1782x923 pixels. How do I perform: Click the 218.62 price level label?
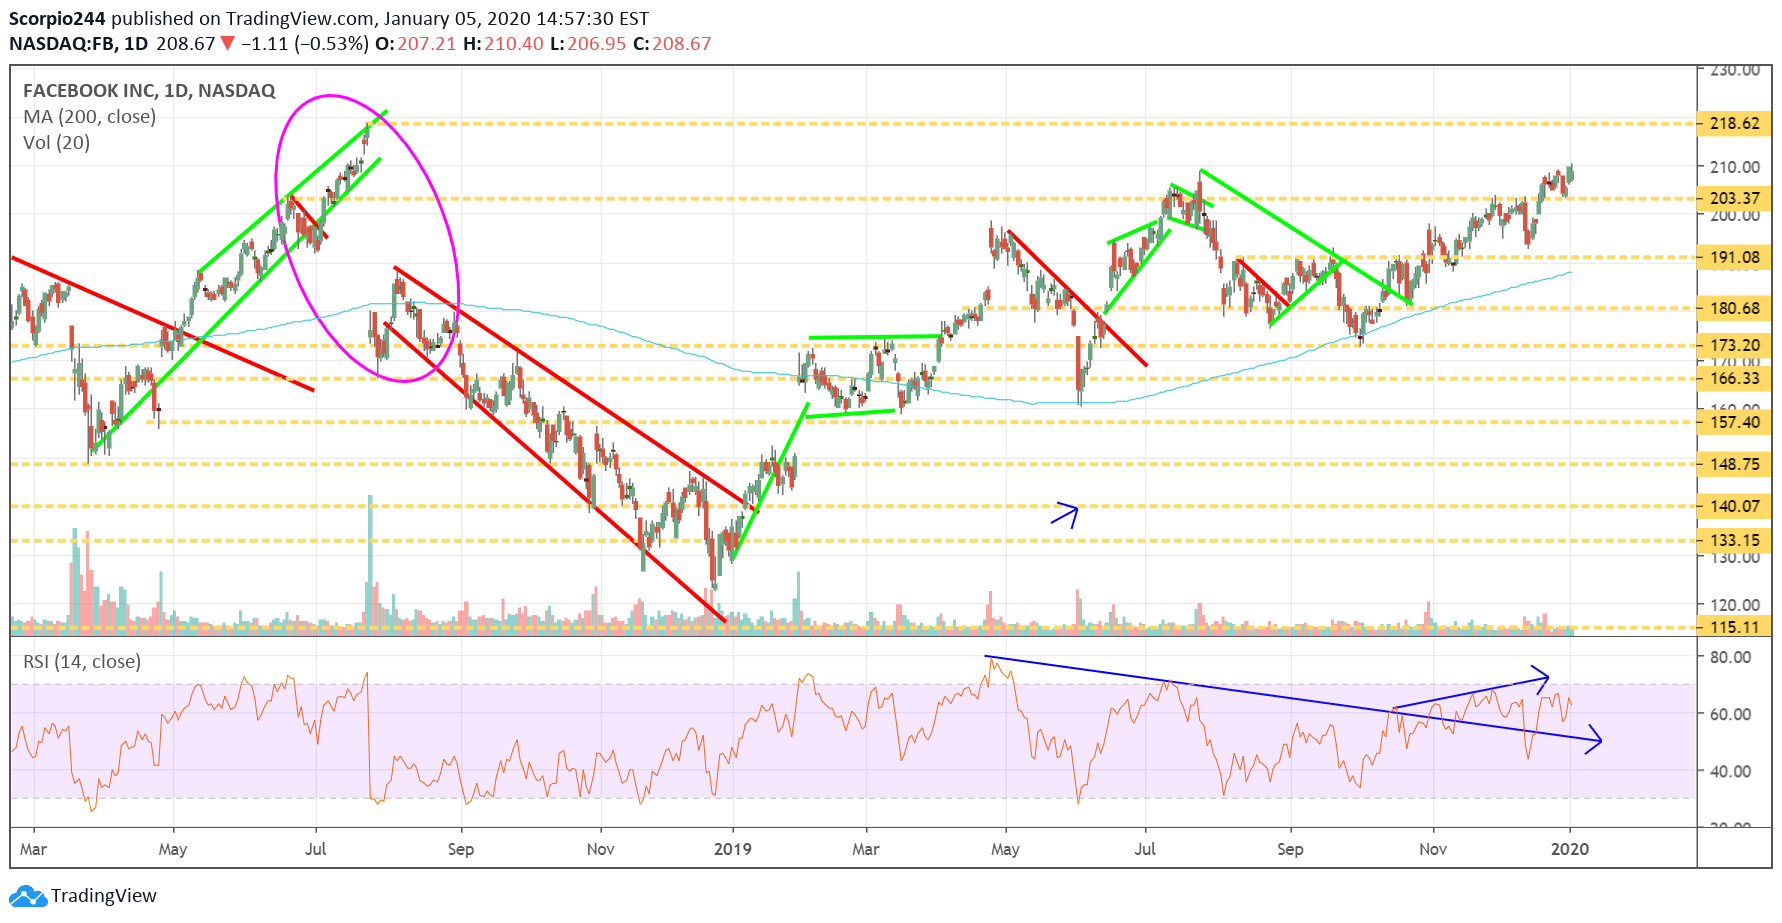(x=1734, y=124)
